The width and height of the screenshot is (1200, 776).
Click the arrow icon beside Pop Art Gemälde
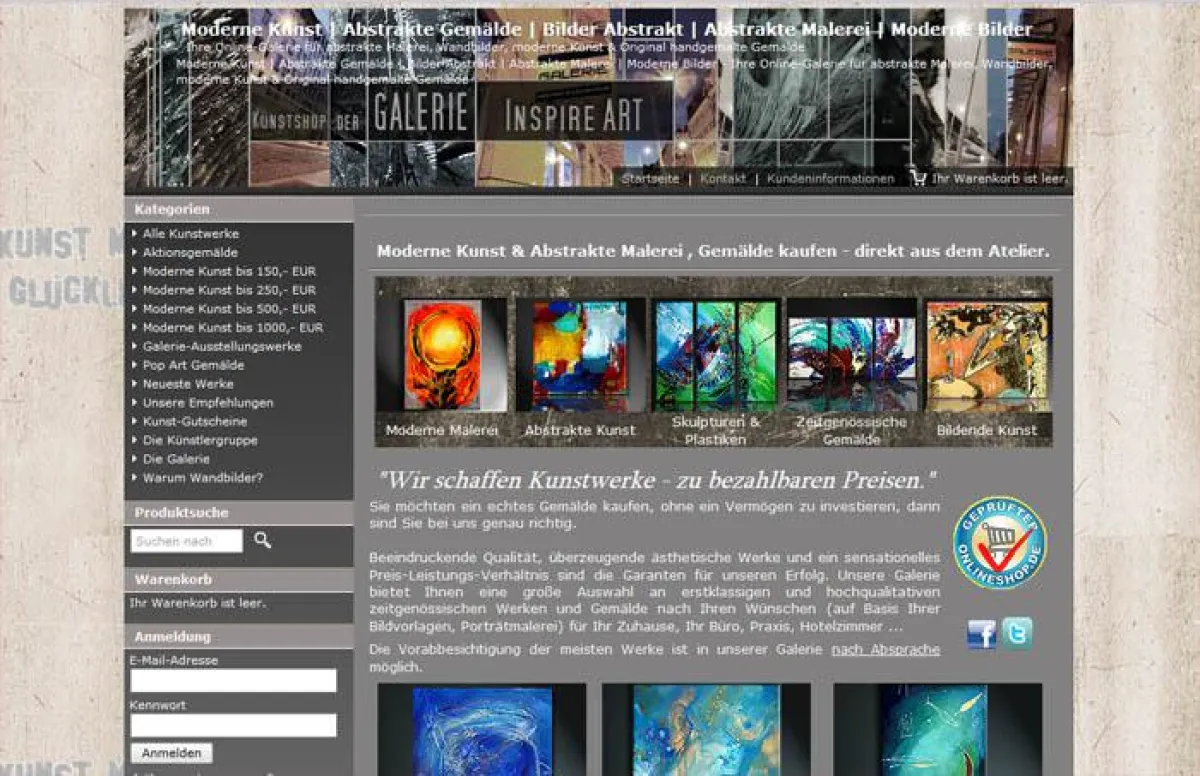(x=134, y=365)
